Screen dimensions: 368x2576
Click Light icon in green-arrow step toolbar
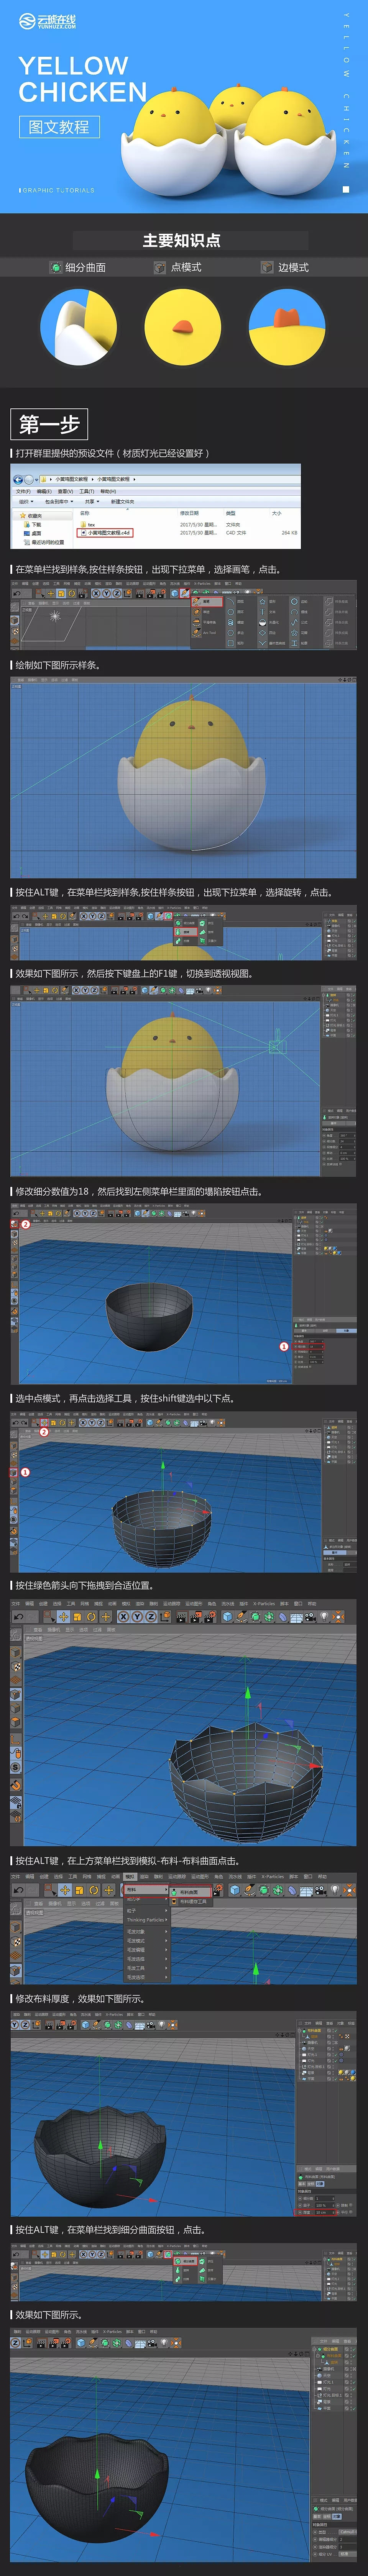click(x=324, y=1617)
